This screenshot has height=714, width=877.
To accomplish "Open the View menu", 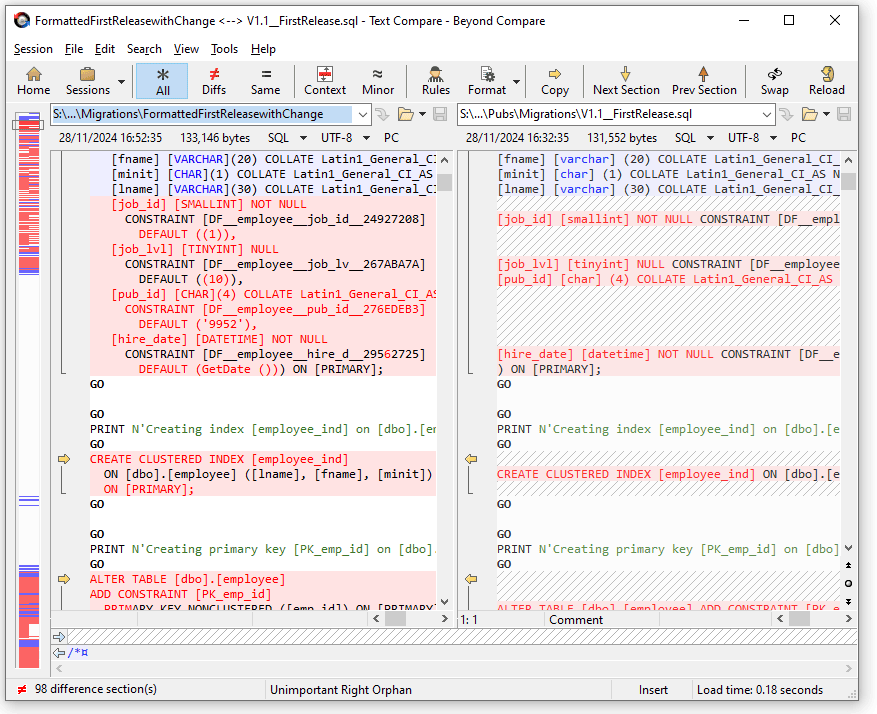I will pyautogui.click(x=186, y=49).
